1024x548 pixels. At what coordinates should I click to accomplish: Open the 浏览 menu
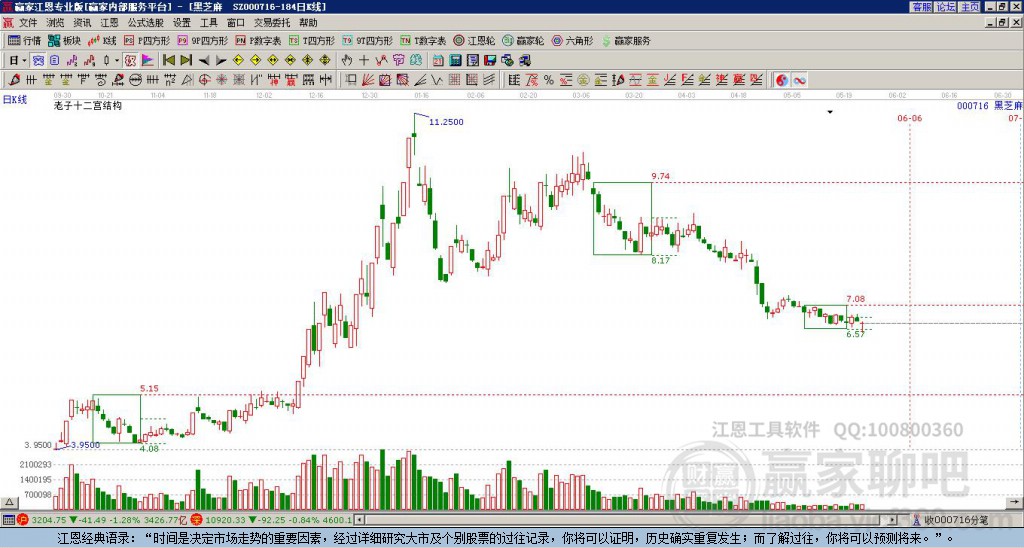(56, 23)
